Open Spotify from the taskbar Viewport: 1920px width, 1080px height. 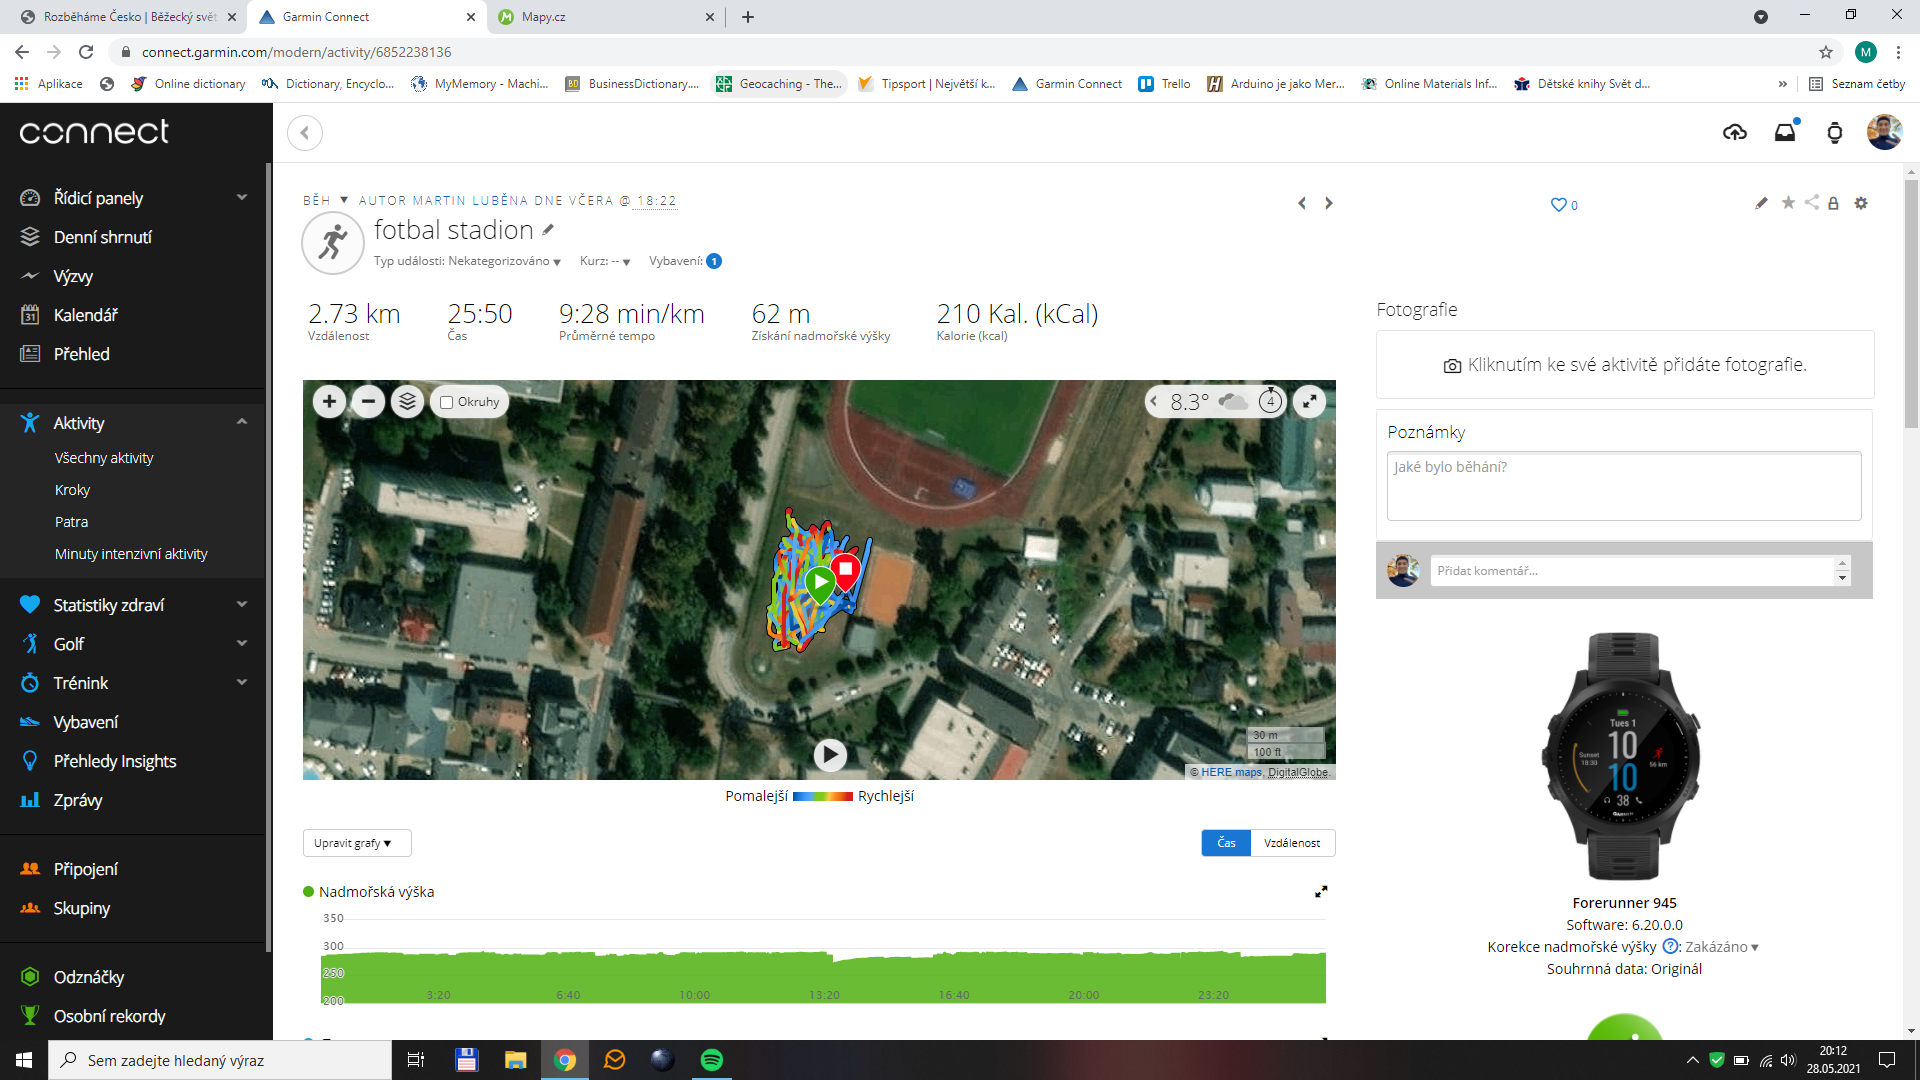[x=712, y=1060]
